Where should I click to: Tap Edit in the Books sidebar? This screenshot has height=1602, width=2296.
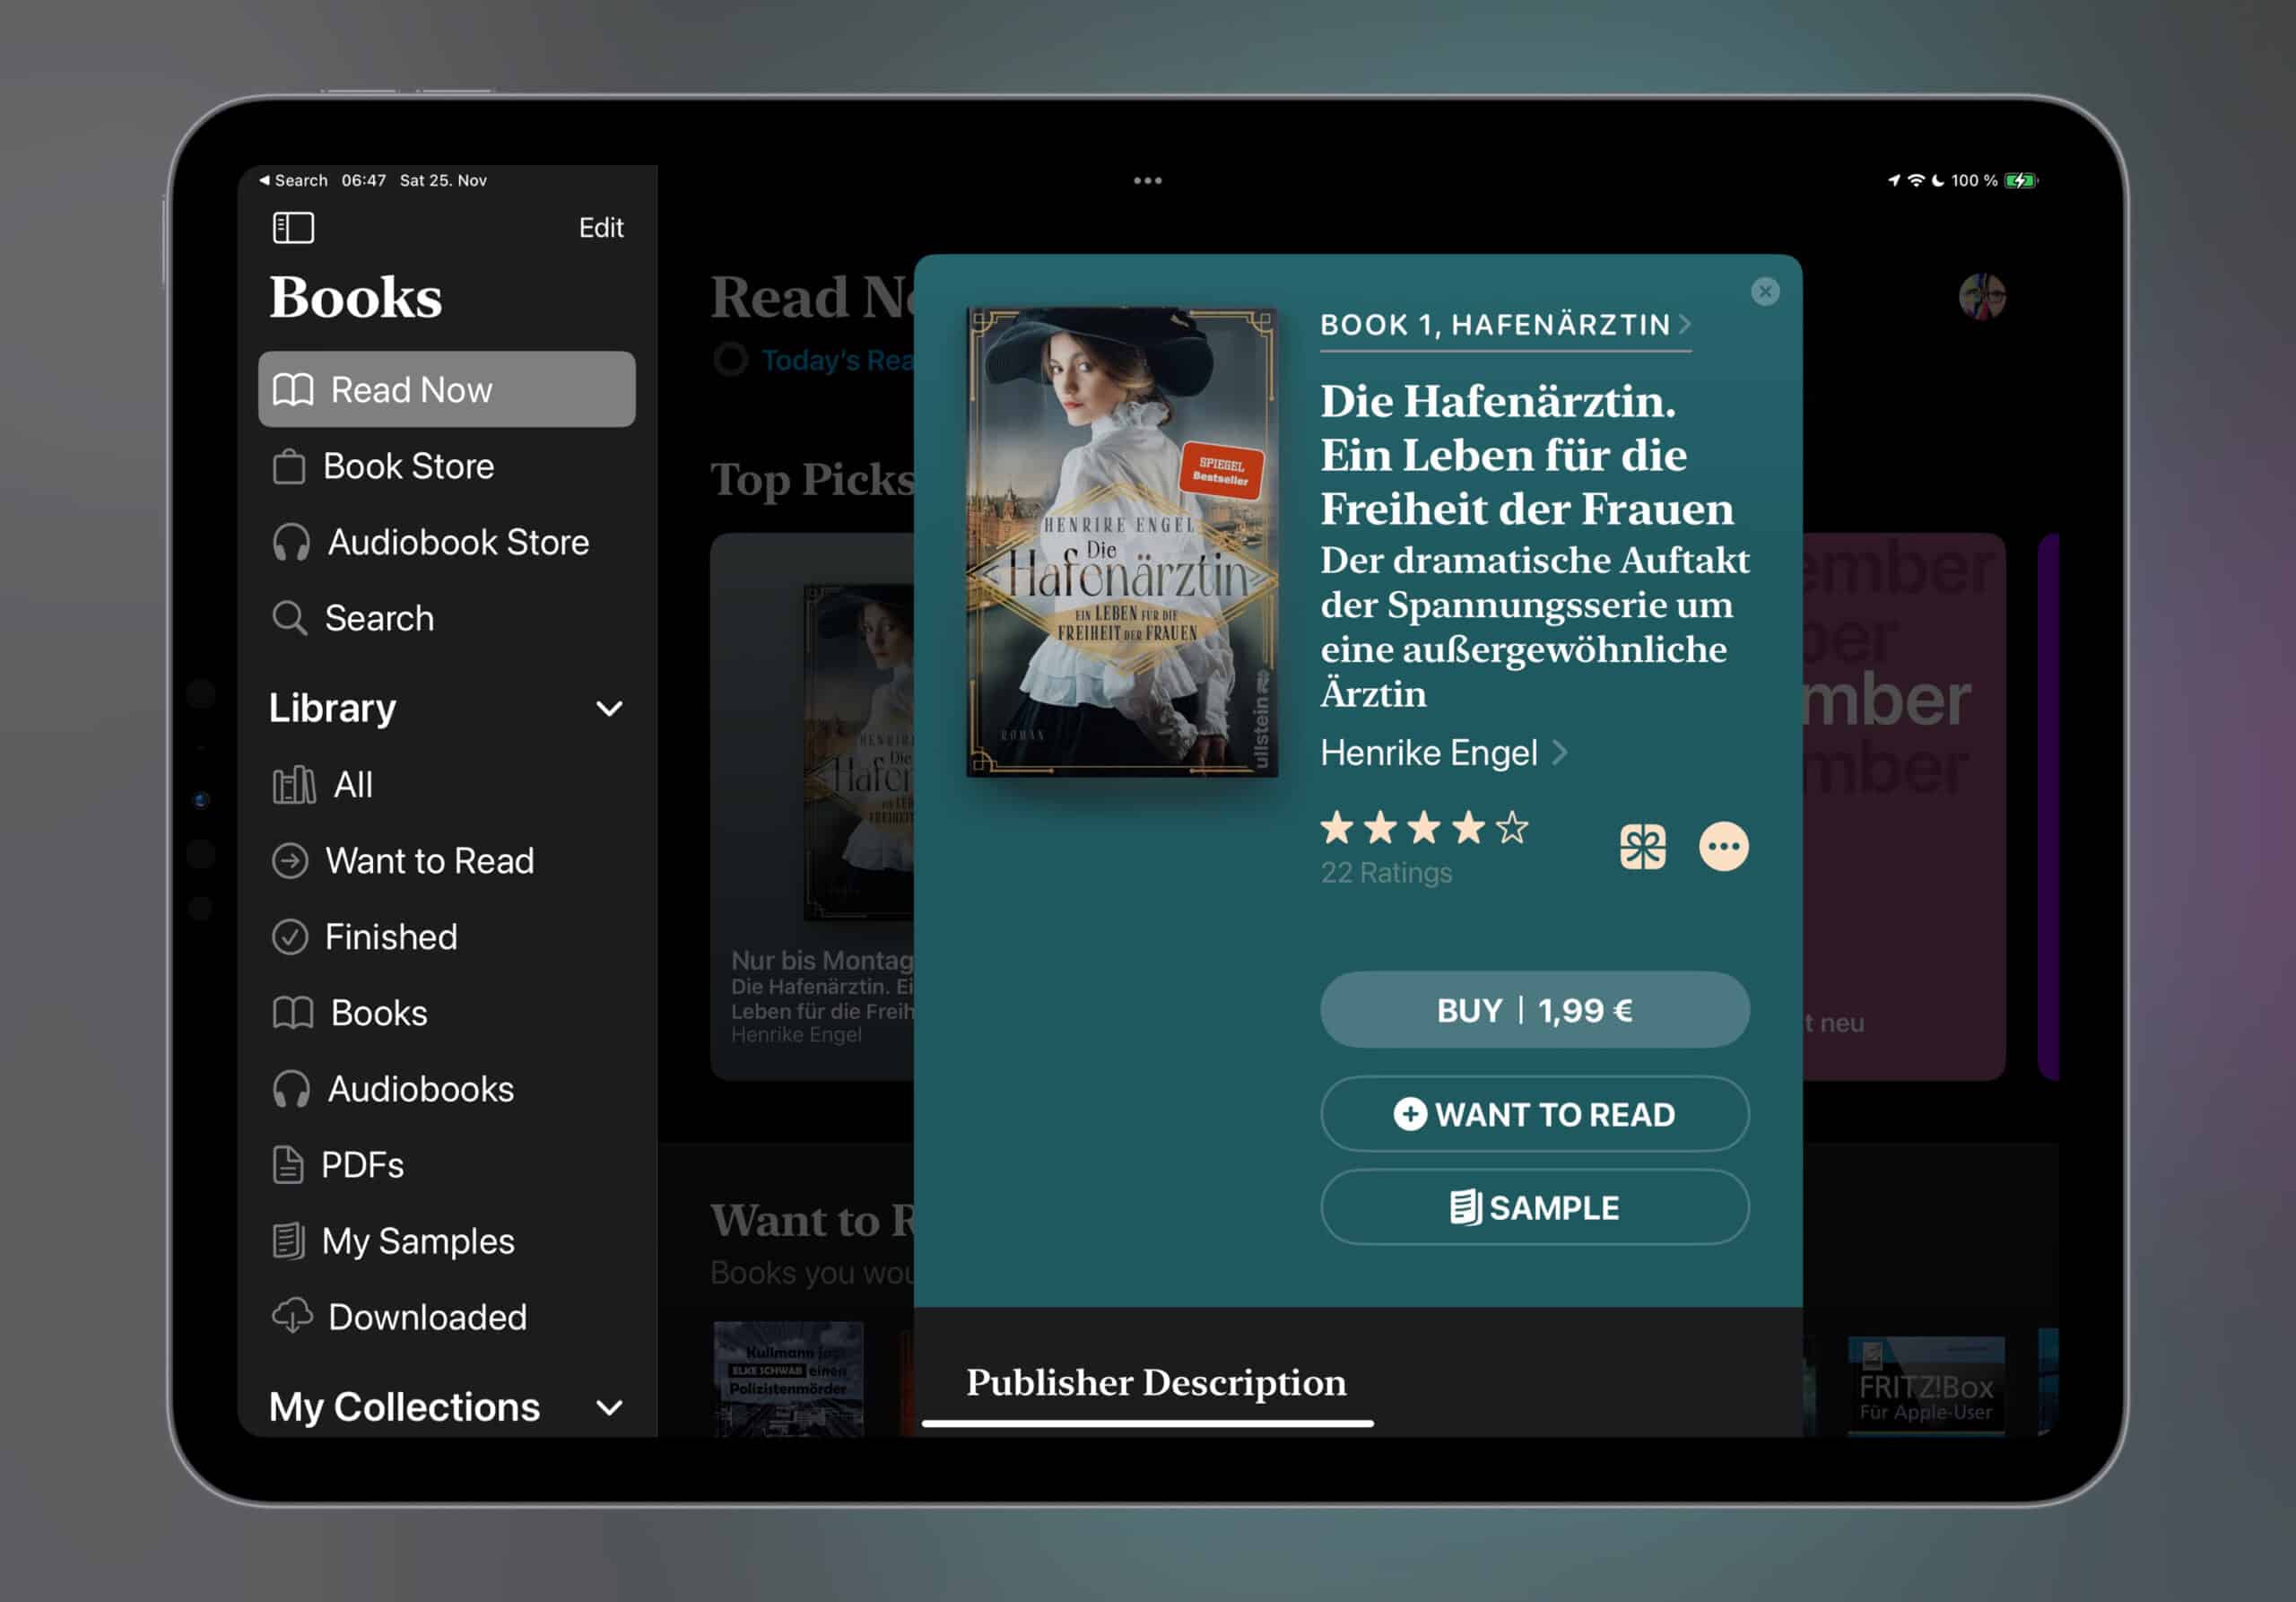tap(601, 228)
